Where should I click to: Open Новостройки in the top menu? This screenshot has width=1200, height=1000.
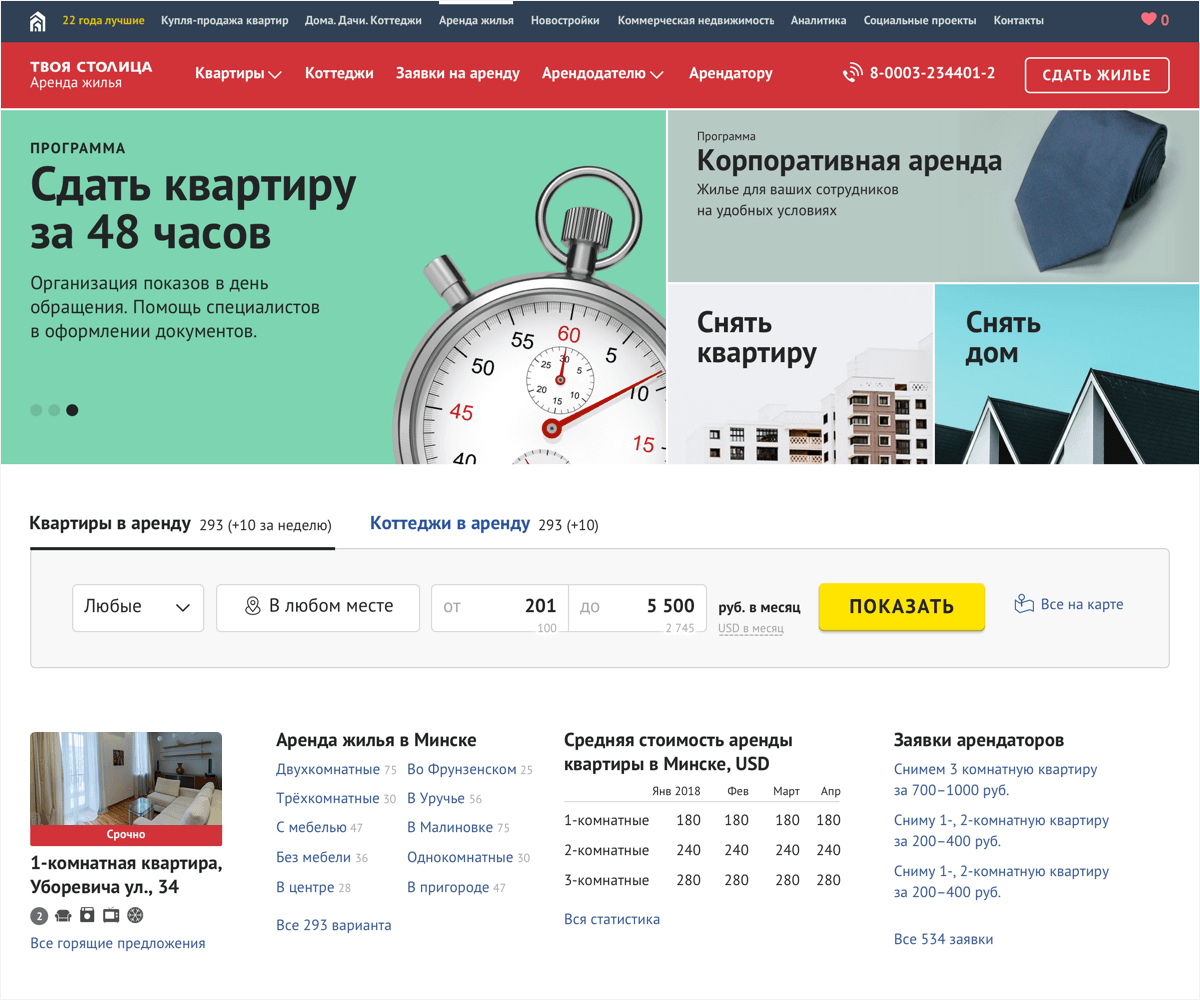click(x=565, y=20)
